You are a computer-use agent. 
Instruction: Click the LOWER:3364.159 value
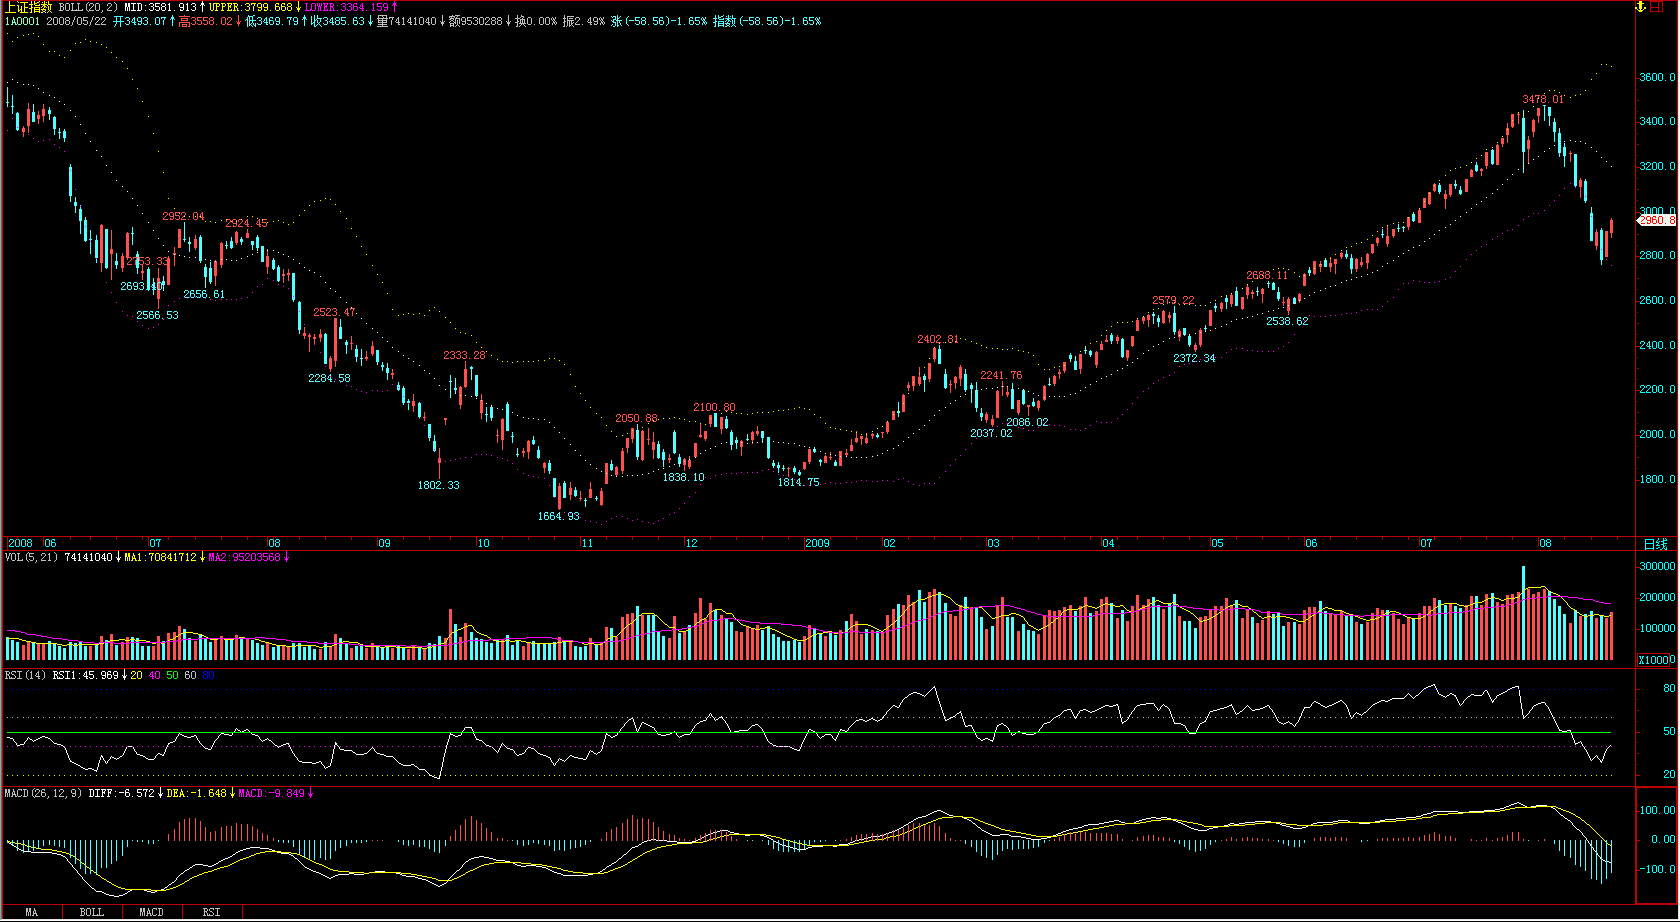[x=347, y=7]
